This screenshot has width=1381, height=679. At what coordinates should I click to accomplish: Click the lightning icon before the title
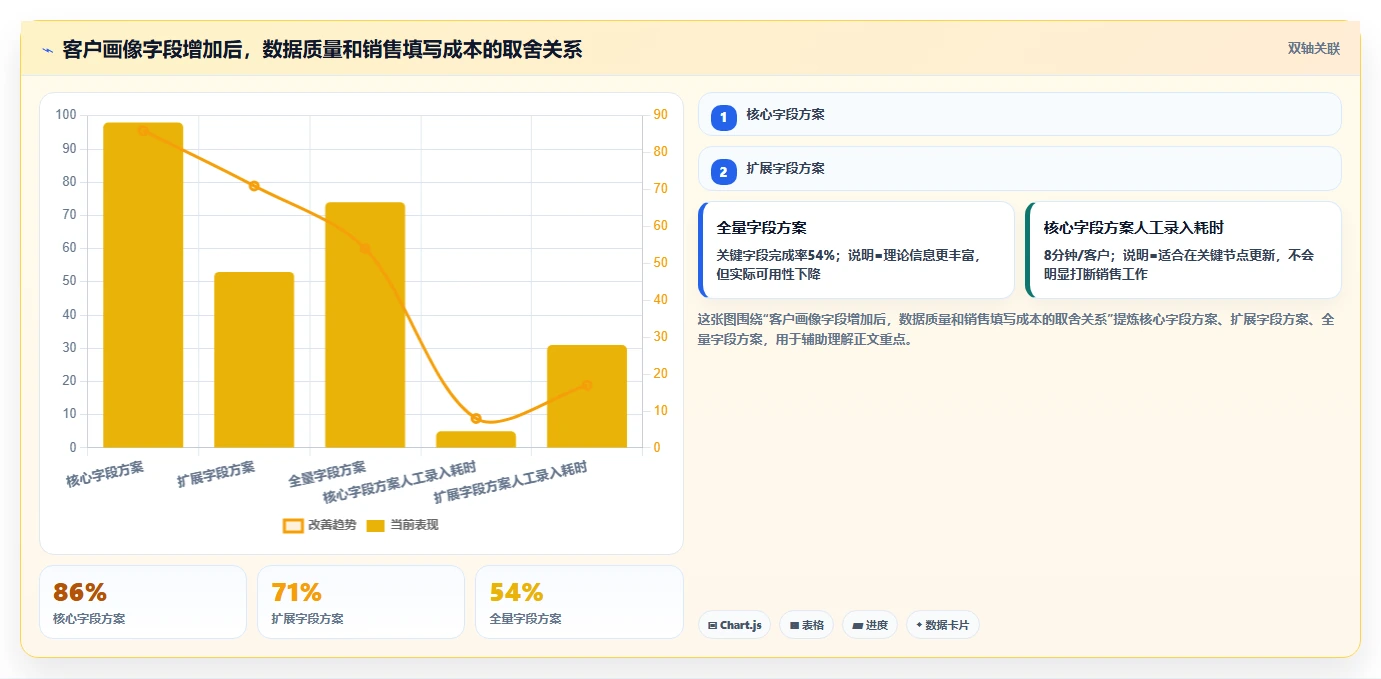click(x=47, y=50)
